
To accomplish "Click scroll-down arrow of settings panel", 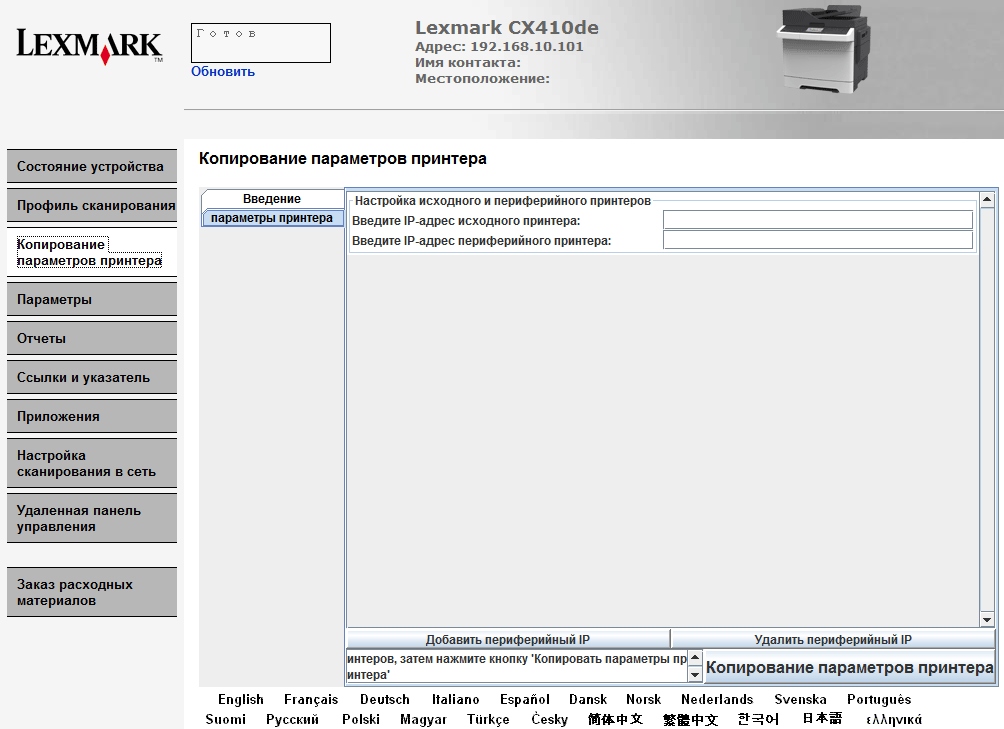I will pos(987,620).
